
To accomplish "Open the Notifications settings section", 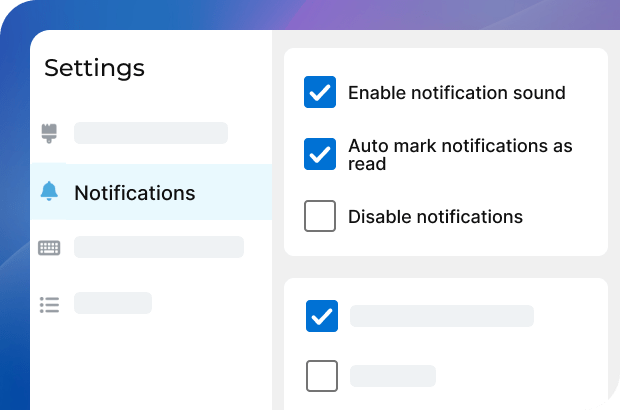I will click(135, 192).
